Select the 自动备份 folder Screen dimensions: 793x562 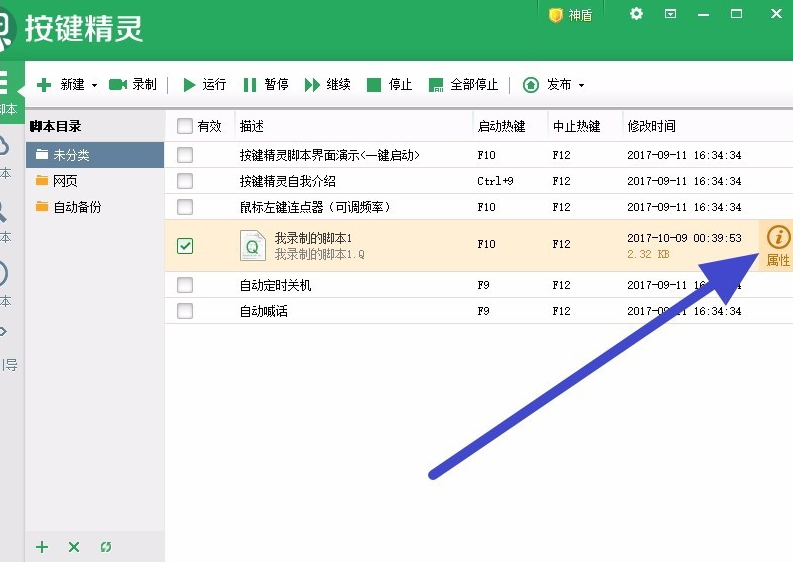(x=76, y=207)
